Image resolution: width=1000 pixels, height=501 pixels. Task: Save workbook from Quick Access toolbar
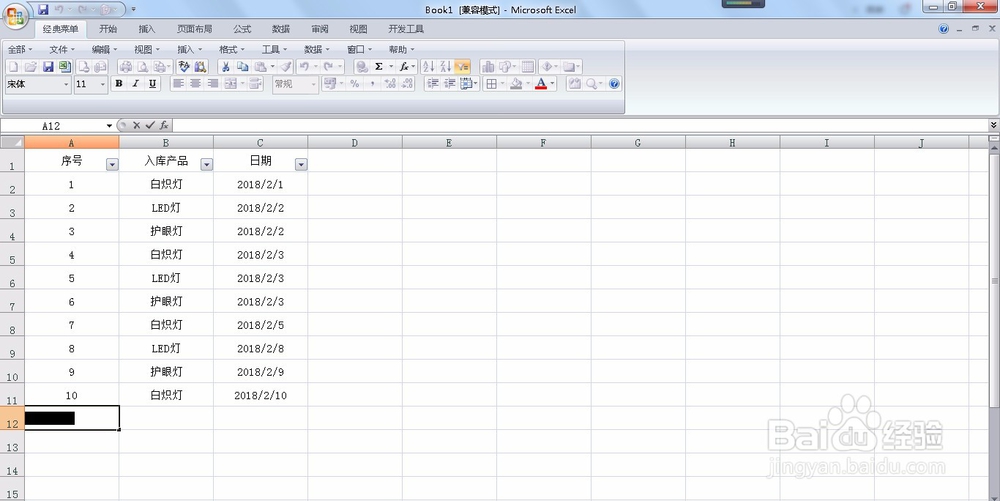click(43, 10)
